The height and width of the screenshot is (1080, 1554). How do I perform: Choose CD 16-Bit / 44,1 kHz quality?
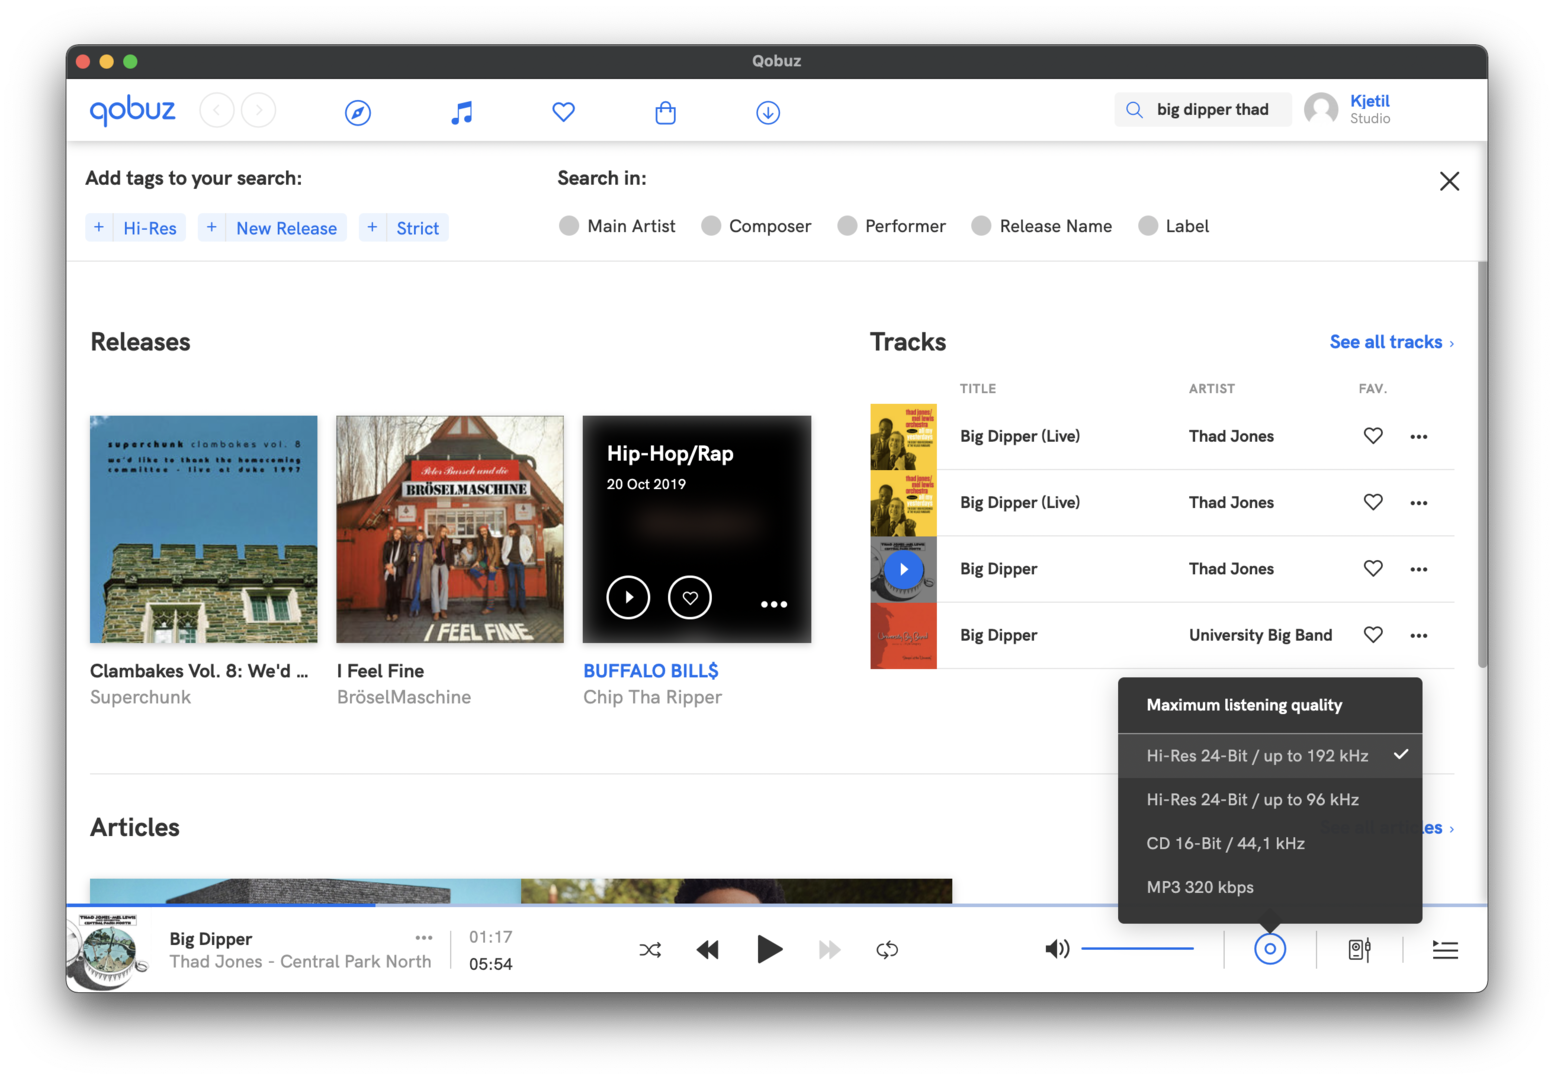click(x=1270, y=844)
